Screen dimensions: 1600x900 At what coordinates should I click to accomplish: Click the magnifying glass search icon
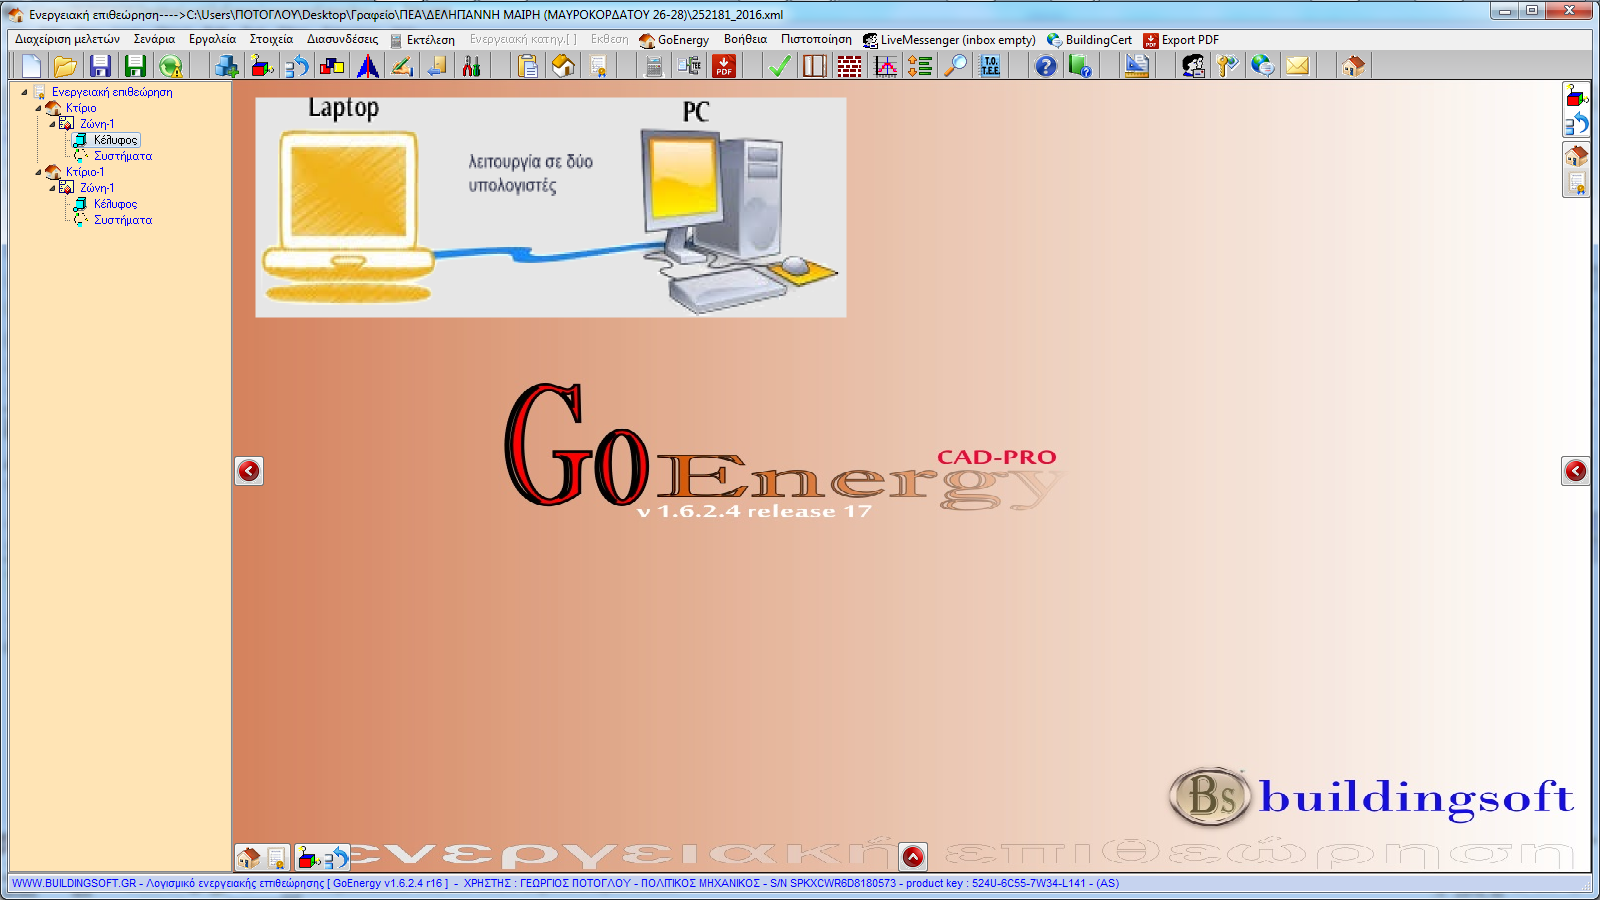click(956, 66)
